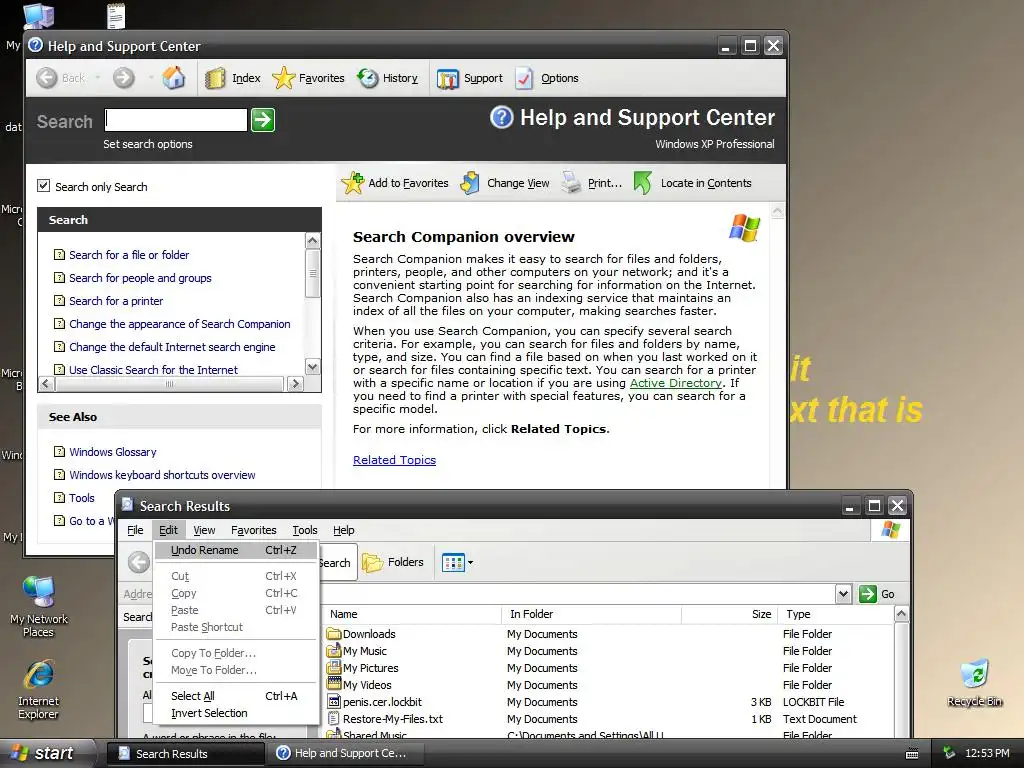Open the Index in Help and Support

(233, 78)
